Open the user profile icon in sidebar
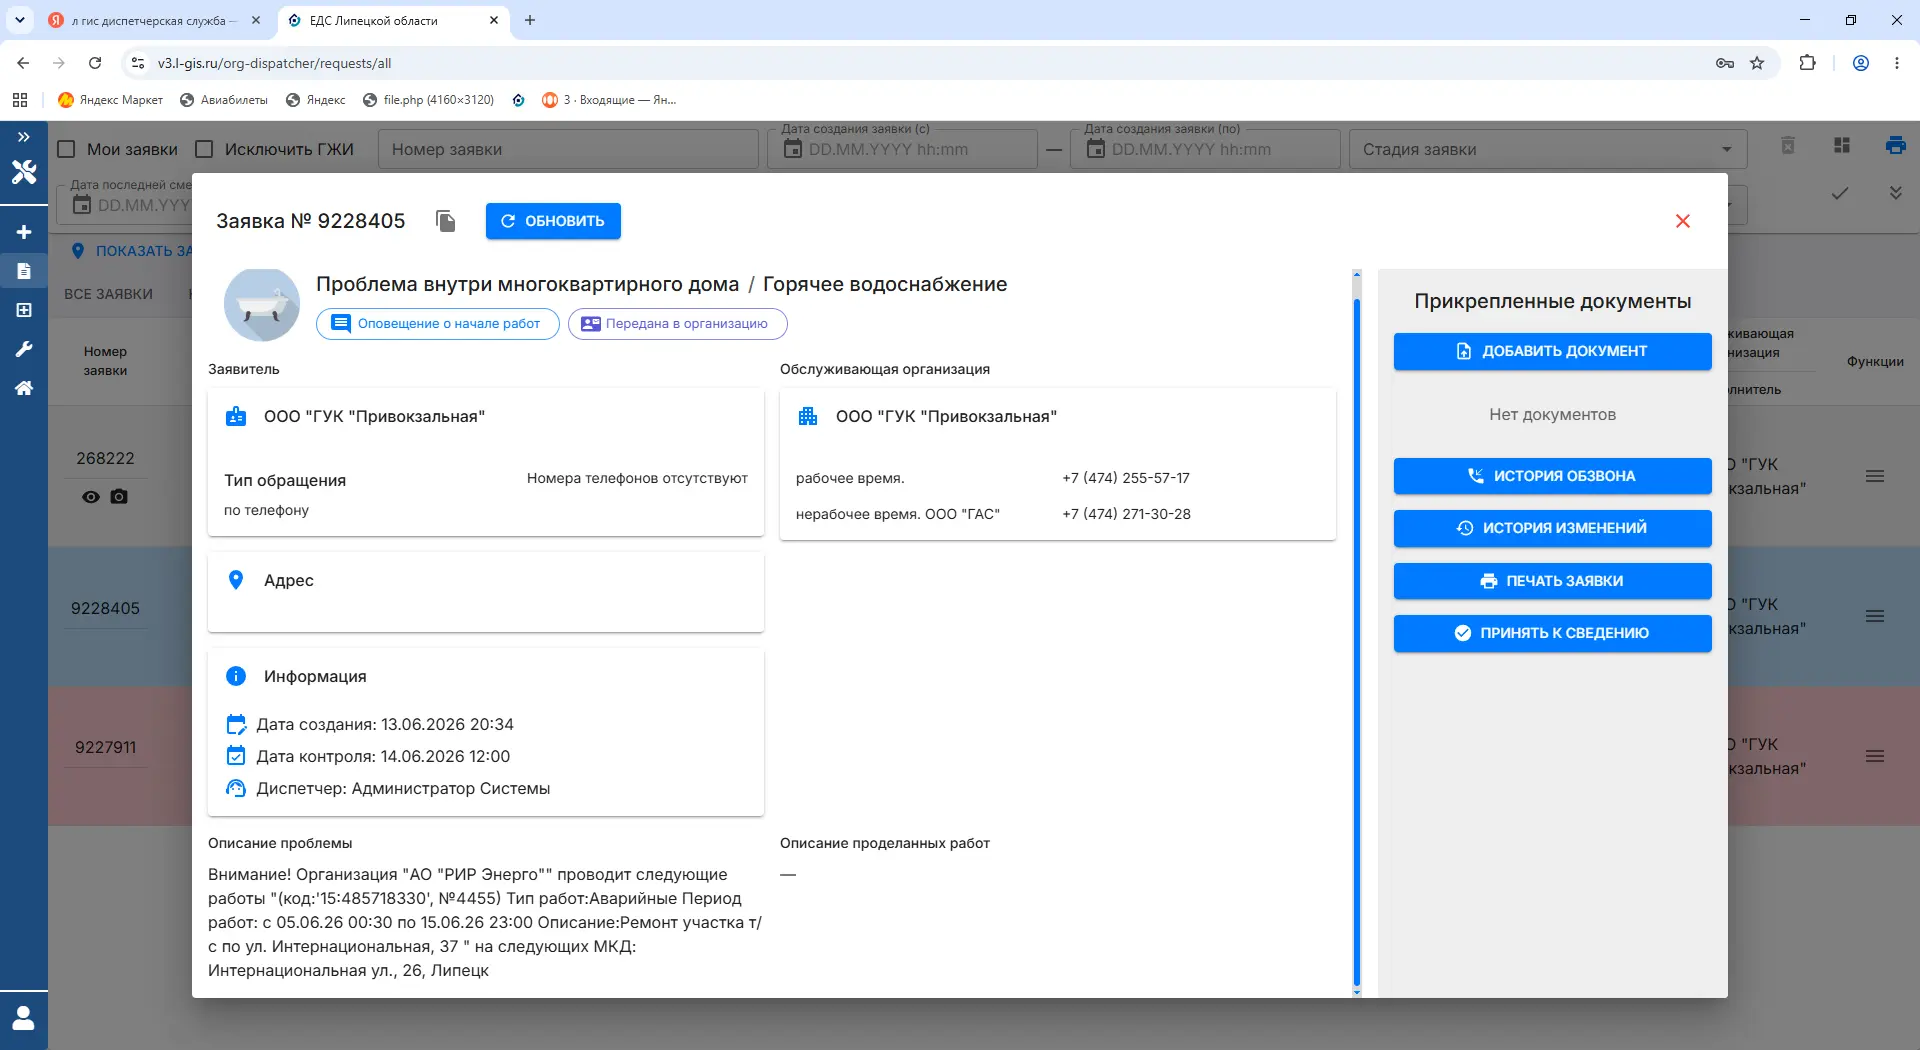 tap(24, 1018)
